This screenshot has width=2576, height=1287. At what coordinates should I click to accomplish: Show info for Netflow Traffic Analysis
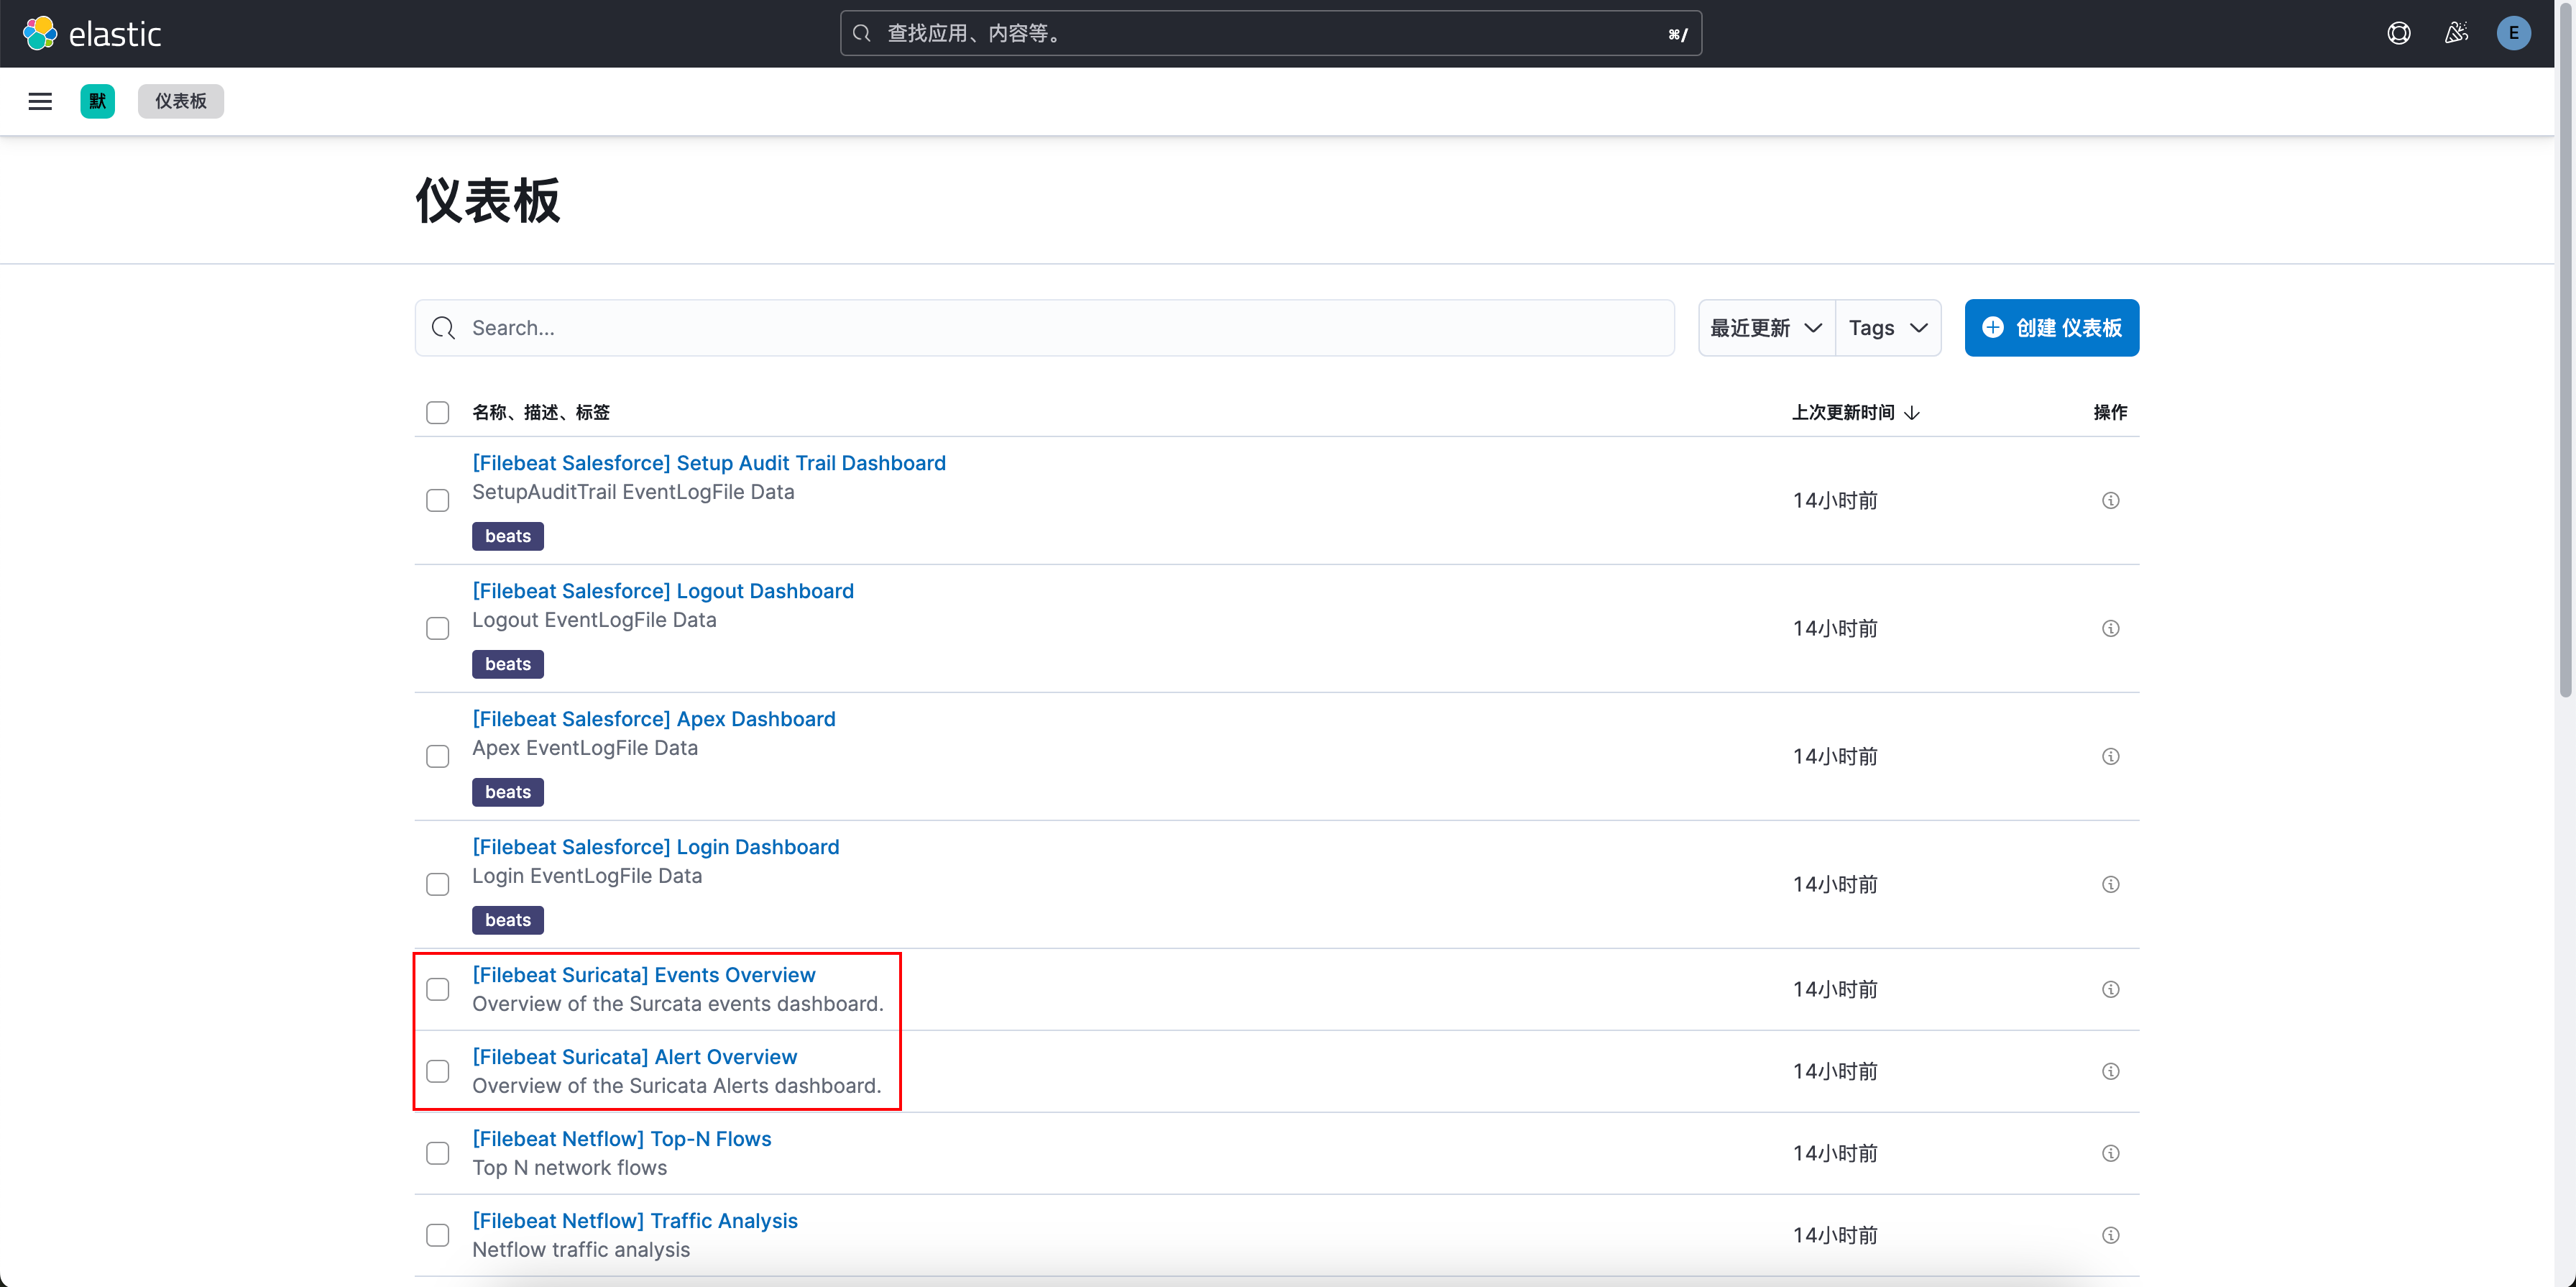click(2110, 1235)
